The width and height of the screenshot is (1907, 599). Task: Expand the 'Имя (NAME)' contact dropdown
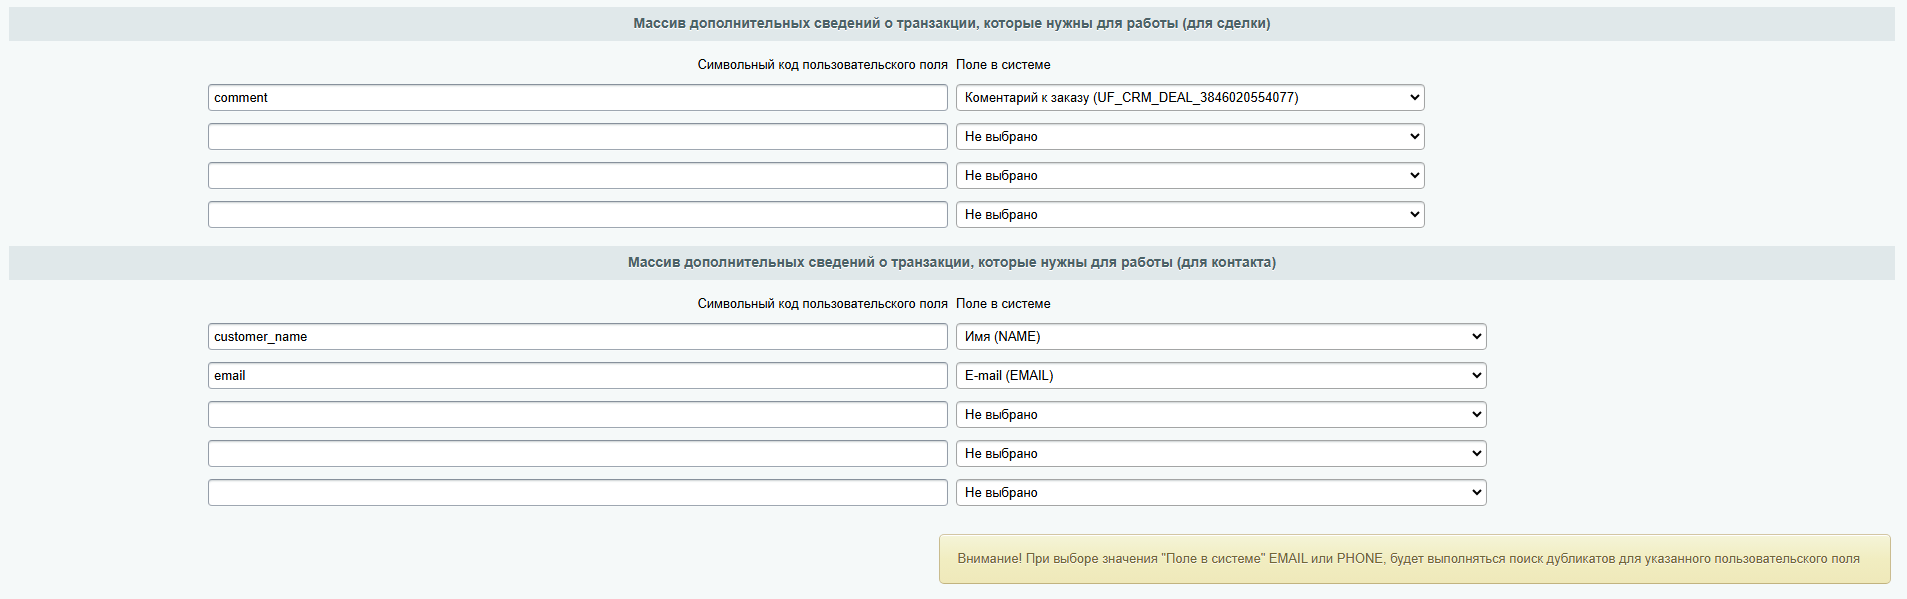tap(1220, 337)
